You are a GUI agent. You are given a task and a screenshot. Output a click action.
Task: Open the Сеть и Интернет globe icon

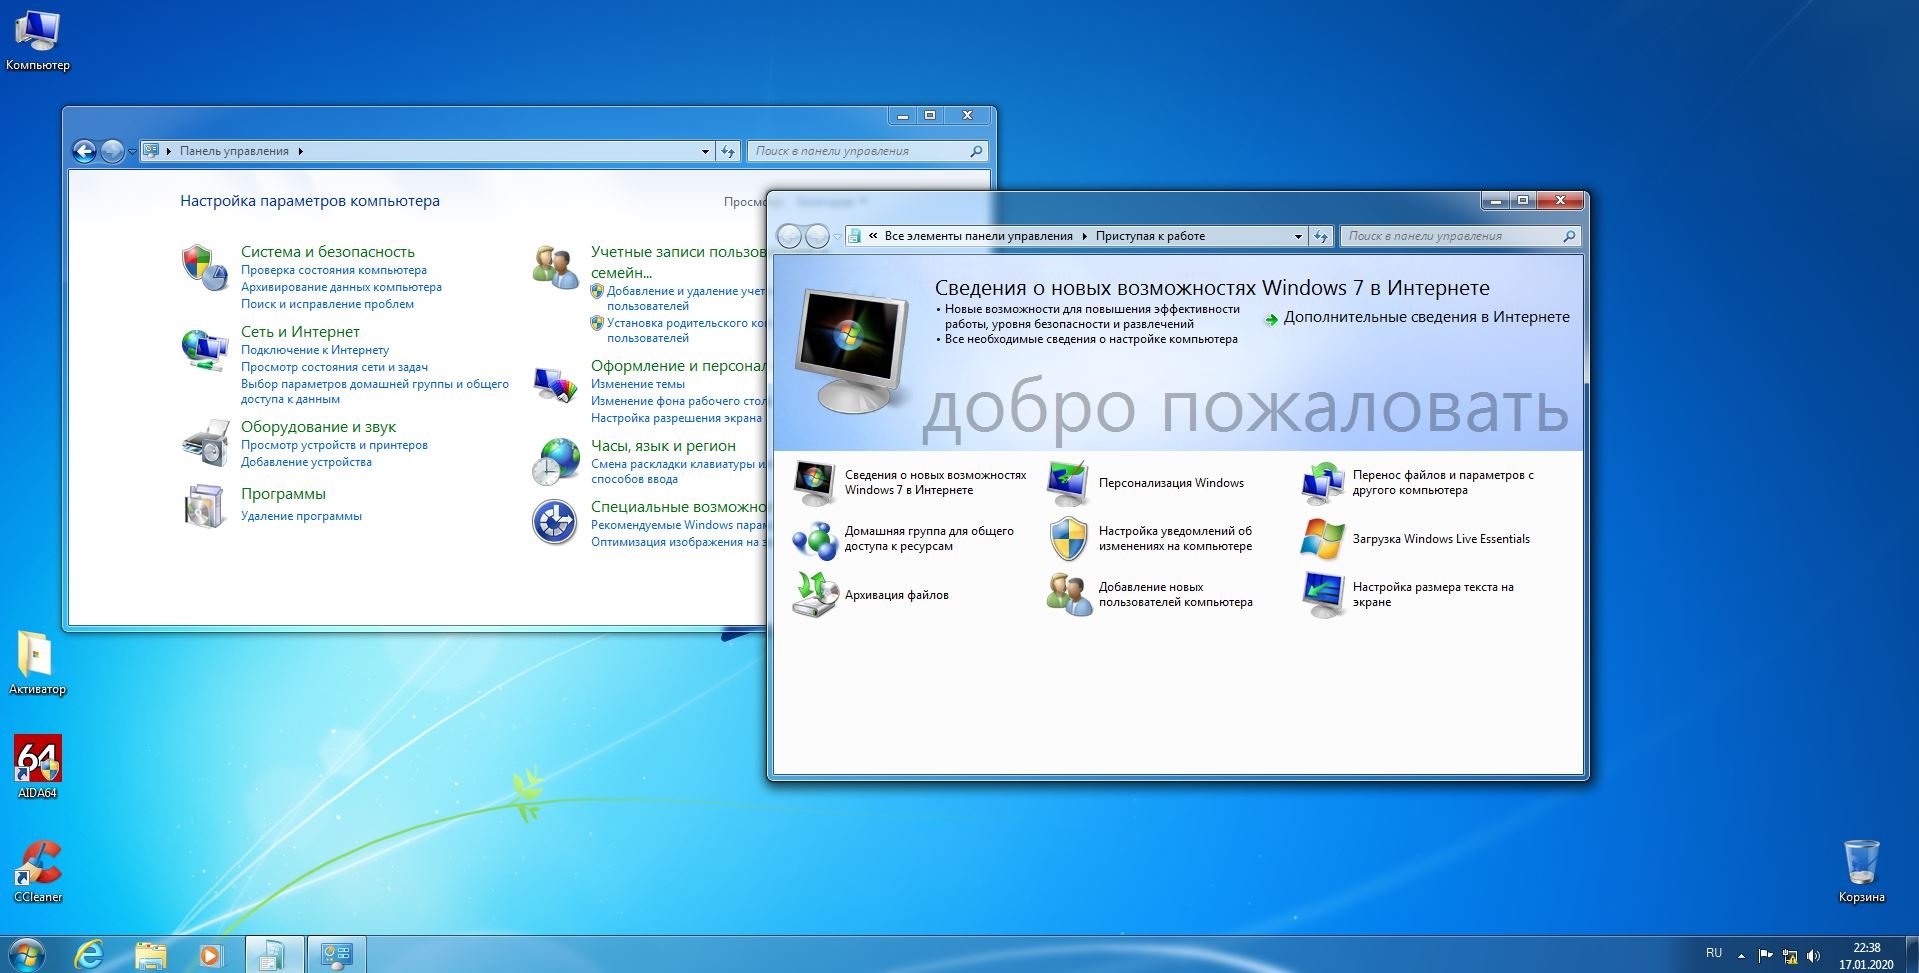coord(204,350)
